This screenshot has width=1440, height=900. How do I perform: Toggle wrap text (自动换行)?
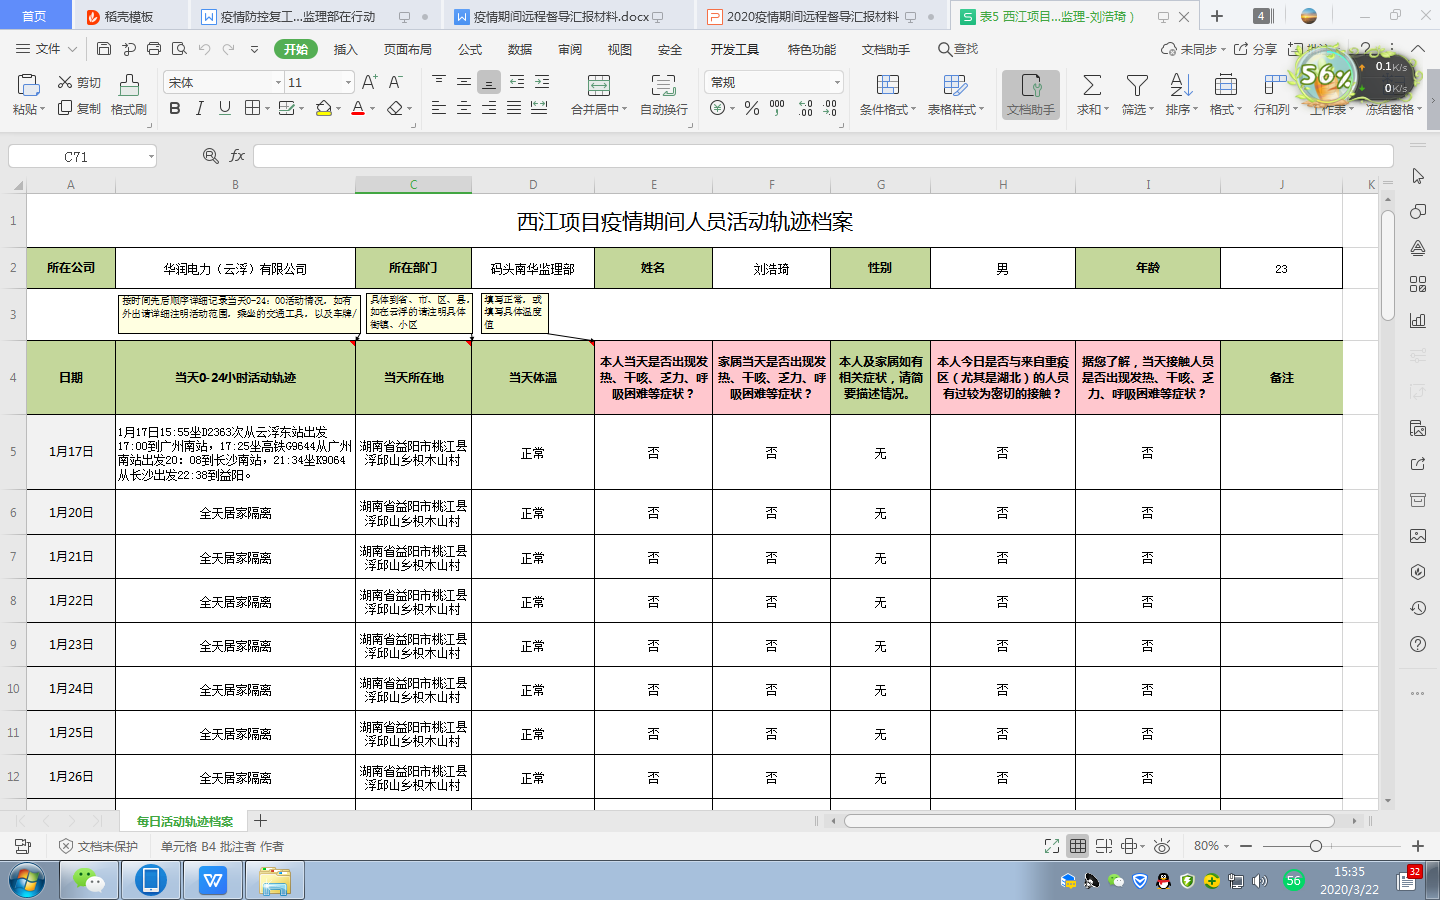click(x=663, y=86)
